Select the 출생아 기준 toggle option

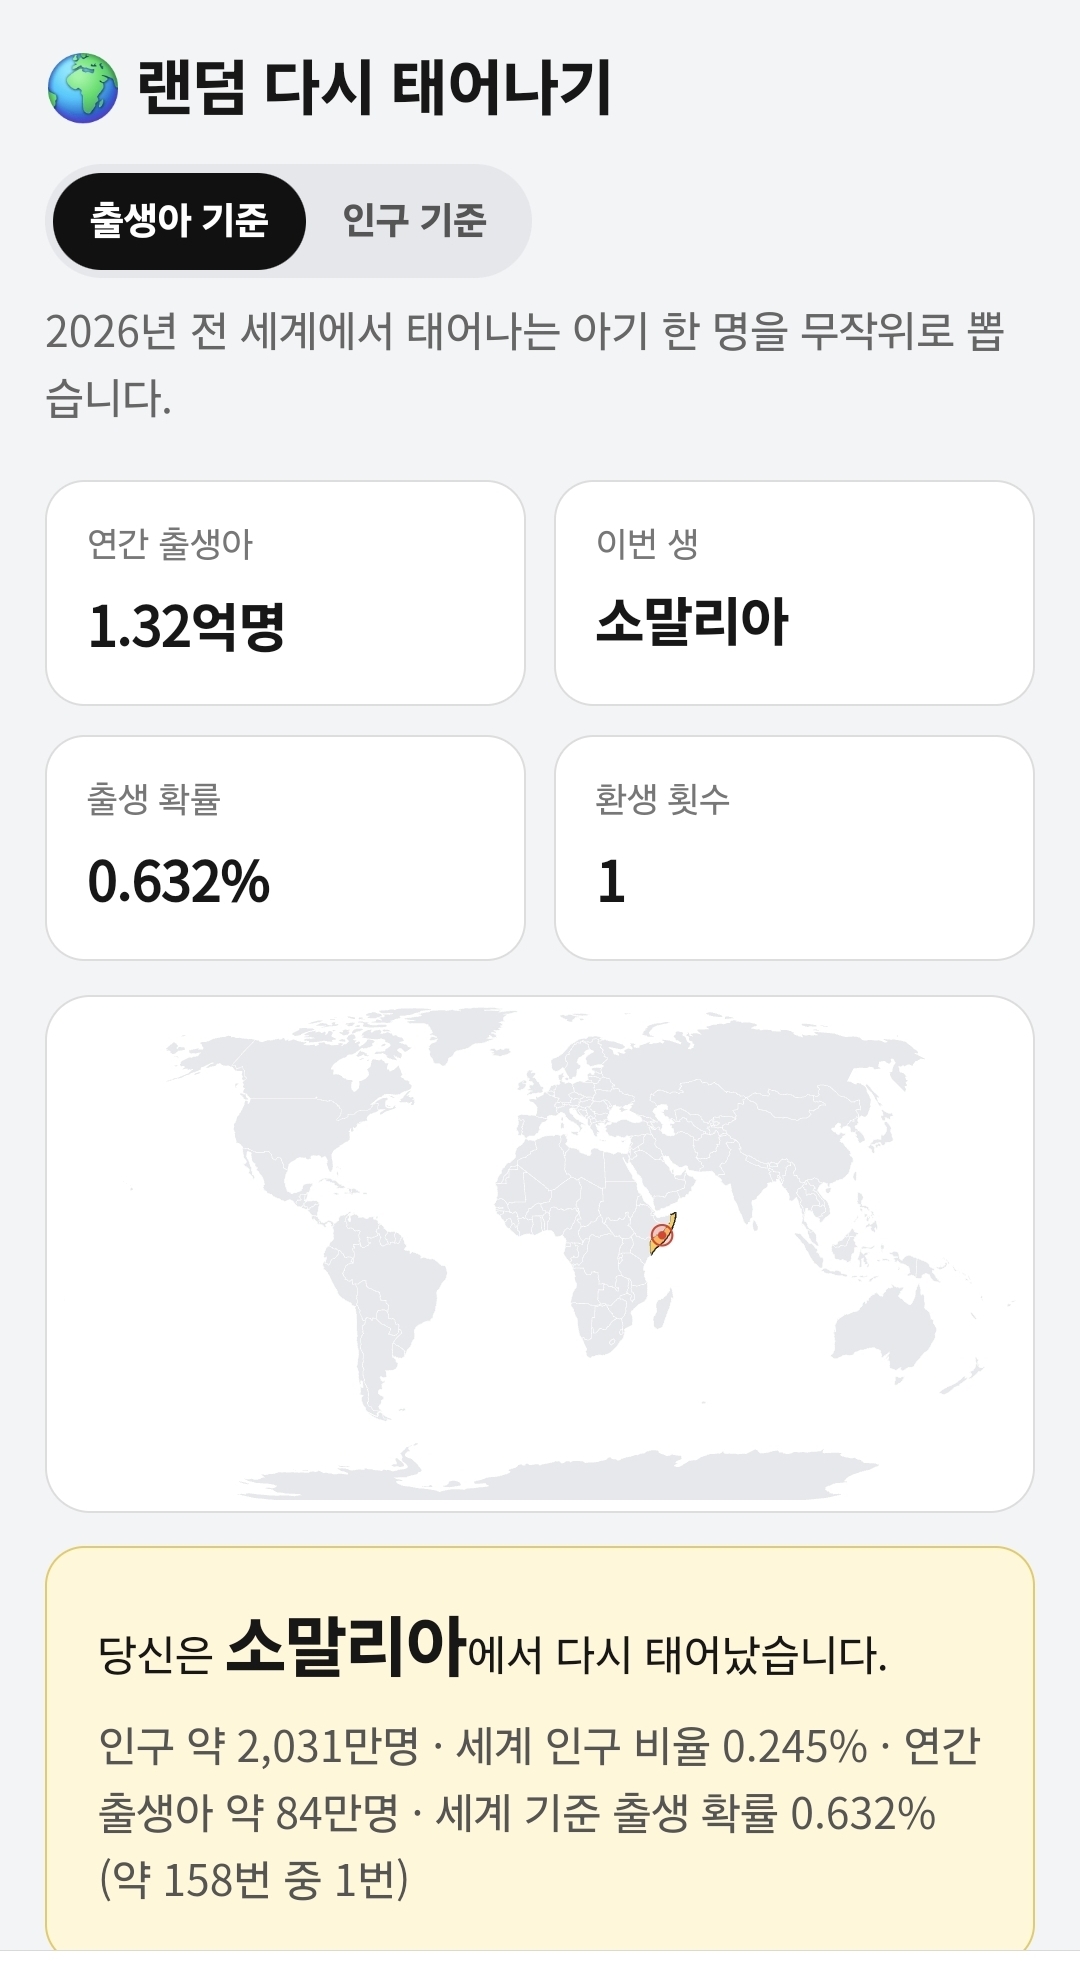179,221
